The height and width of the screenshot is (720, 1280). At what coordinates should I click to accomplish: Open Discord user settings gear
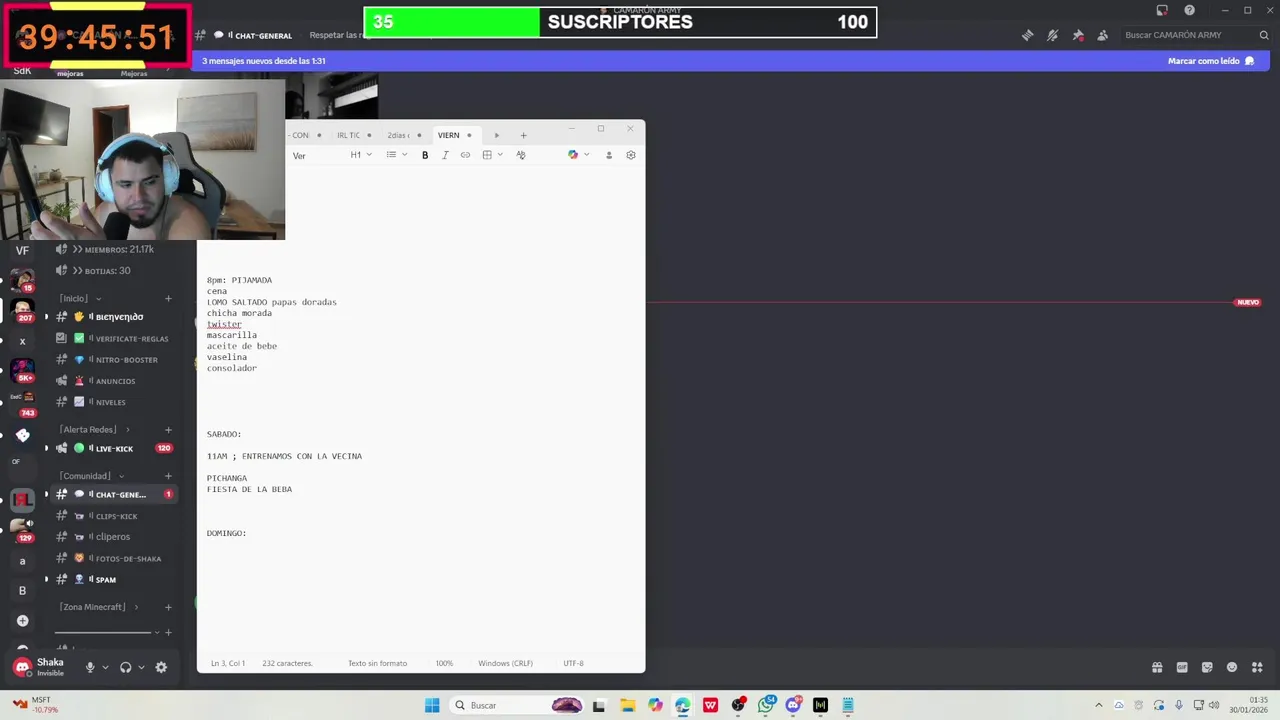161,667
